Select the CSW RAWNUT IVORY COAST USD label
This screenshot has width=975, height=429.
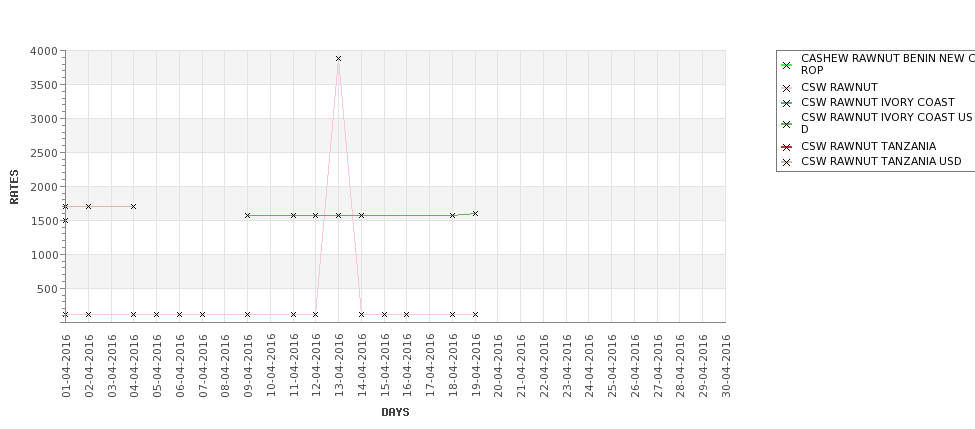click(x=886, y=123)
